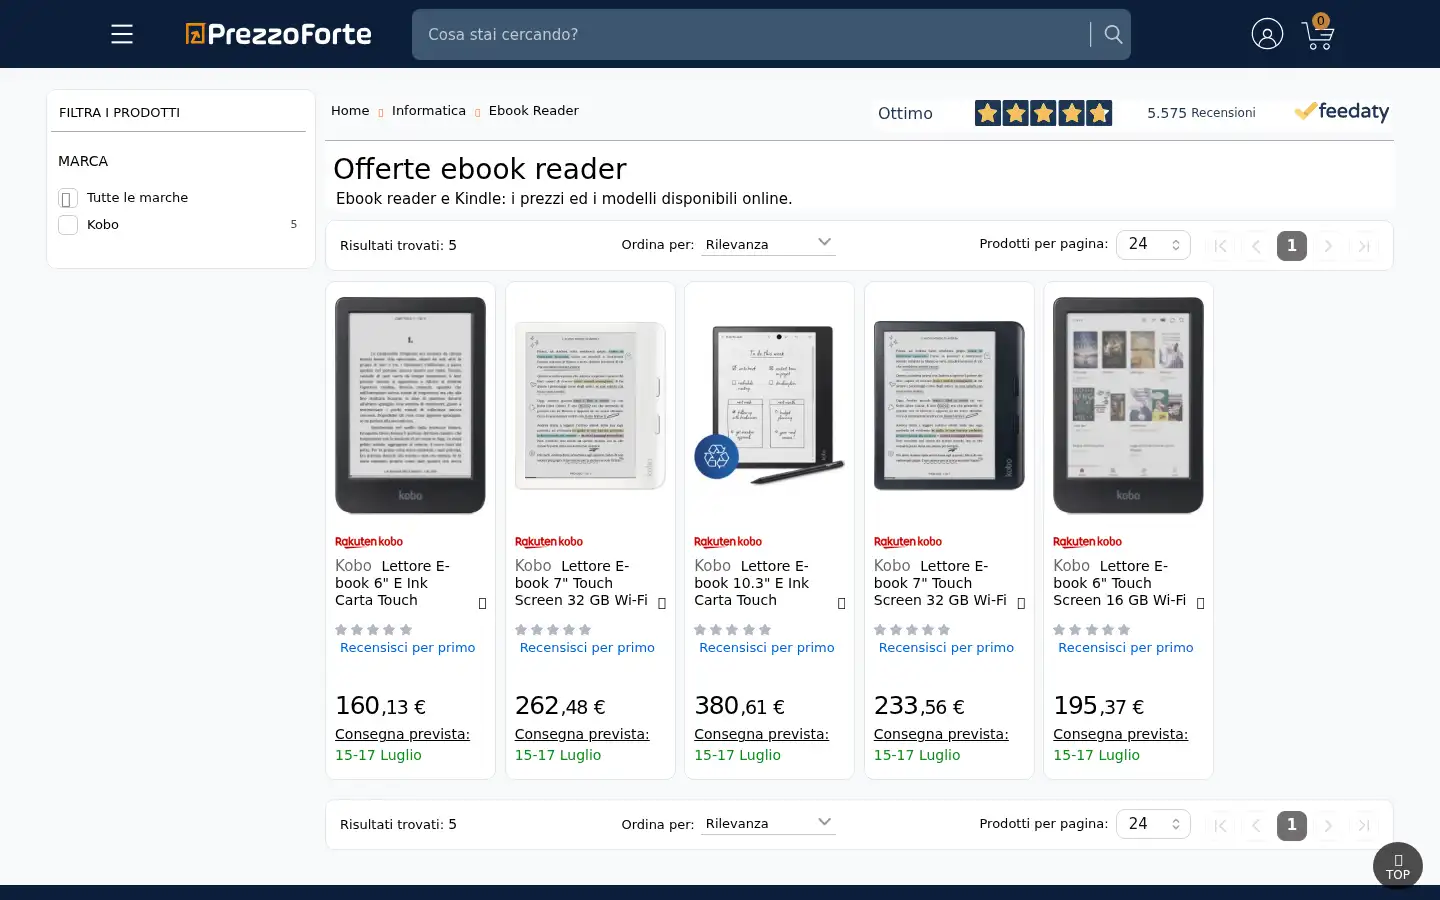Open Kobo Lettore E-book 6" E Ink Carta title

392,583
